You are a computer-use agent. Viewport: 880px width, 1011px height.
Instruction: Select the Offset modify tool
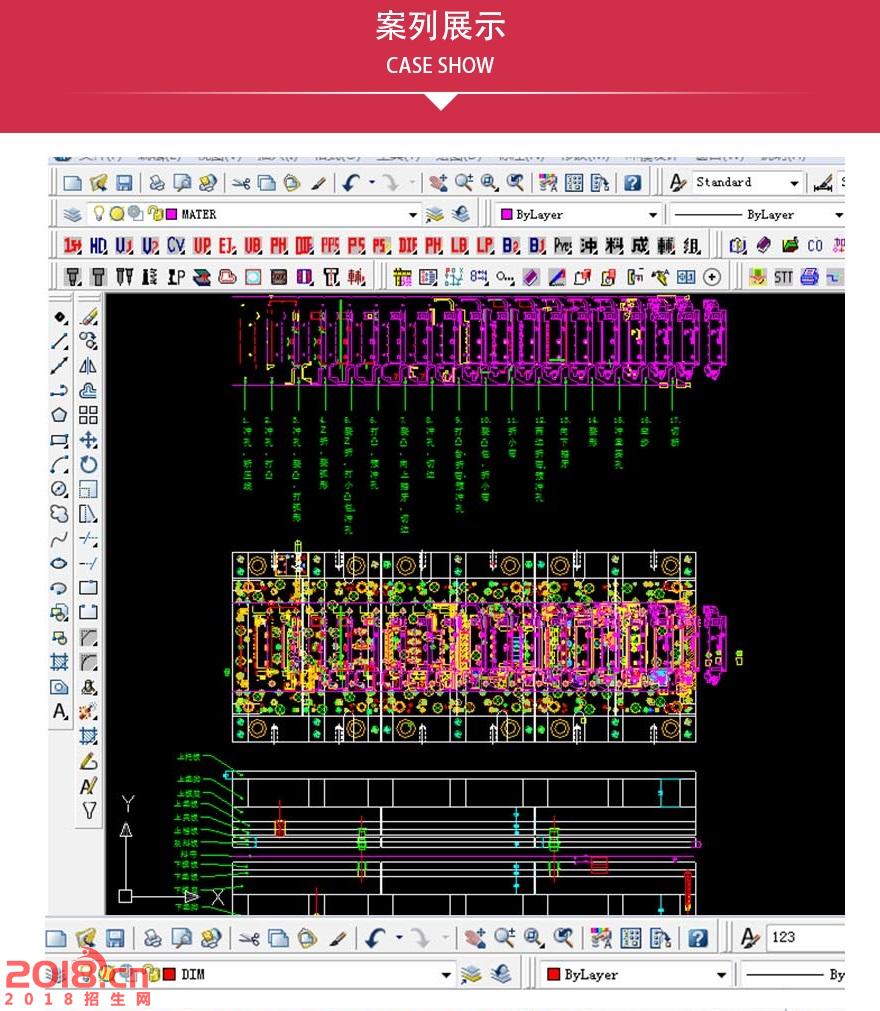[x=89, y=391]
